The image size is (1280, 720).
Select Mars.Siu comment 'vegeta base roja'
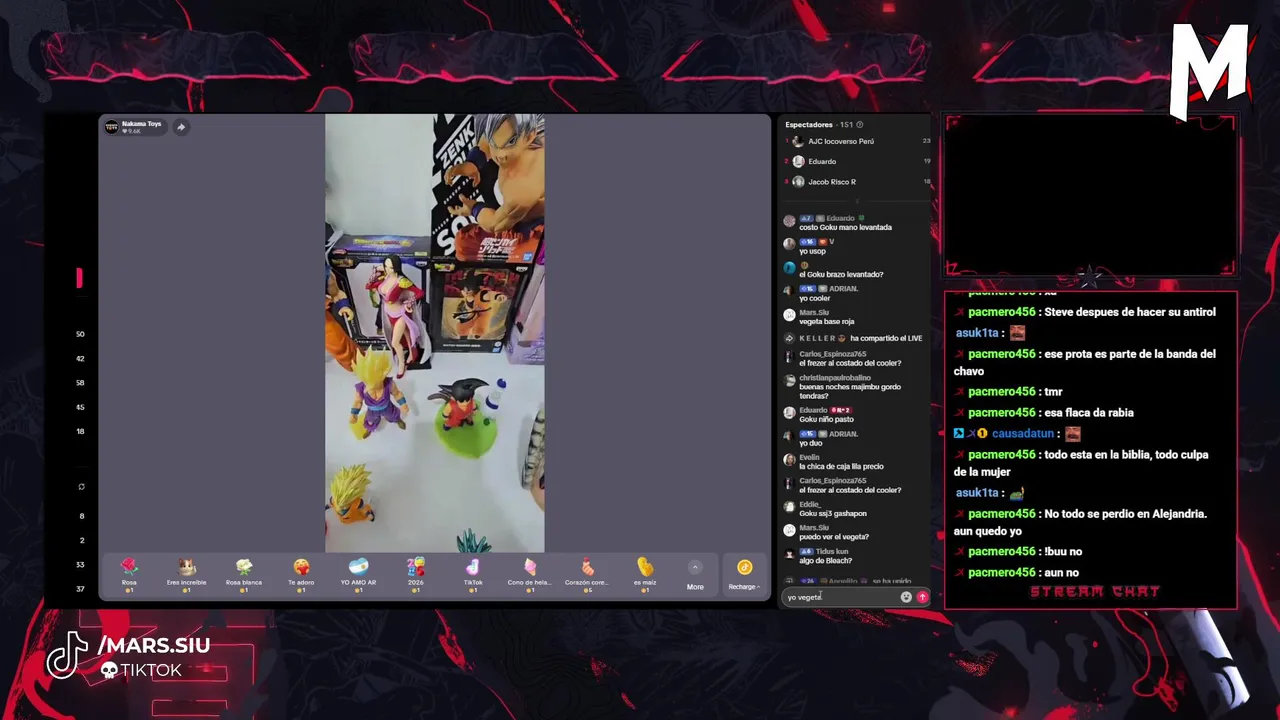tap(826, 322)
